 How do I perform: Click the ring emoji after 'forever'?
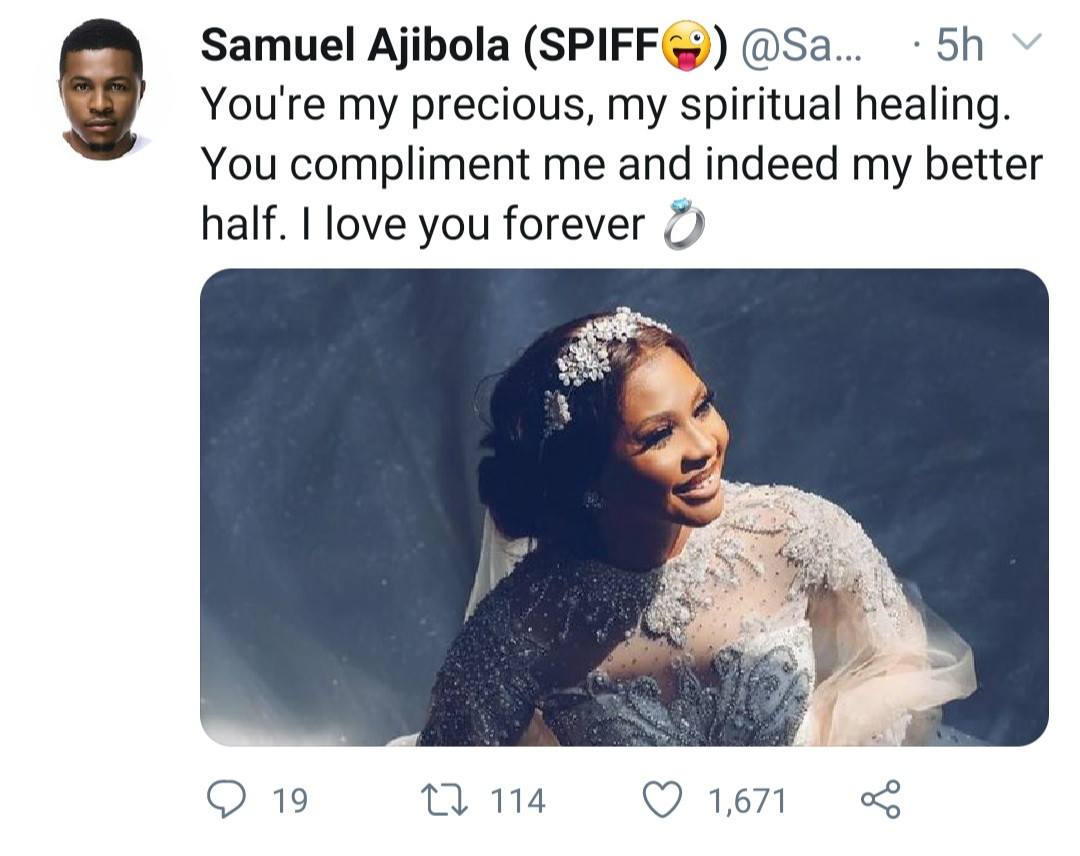(x=684, y=228)
